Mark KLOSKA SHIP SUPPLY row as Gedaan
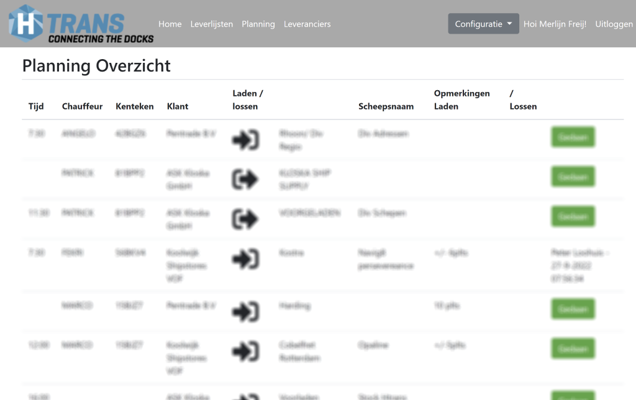The image size is (636, 400). coord(573,177)
